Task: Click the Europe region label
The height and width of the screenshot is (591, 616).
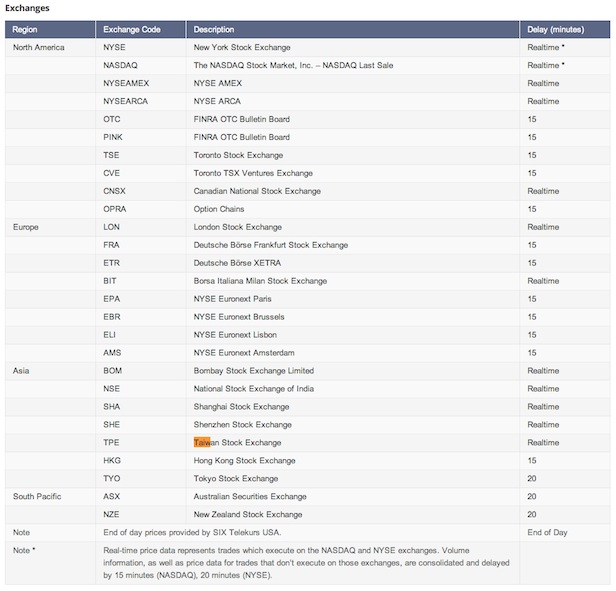Action: click(x=26, y=227)
